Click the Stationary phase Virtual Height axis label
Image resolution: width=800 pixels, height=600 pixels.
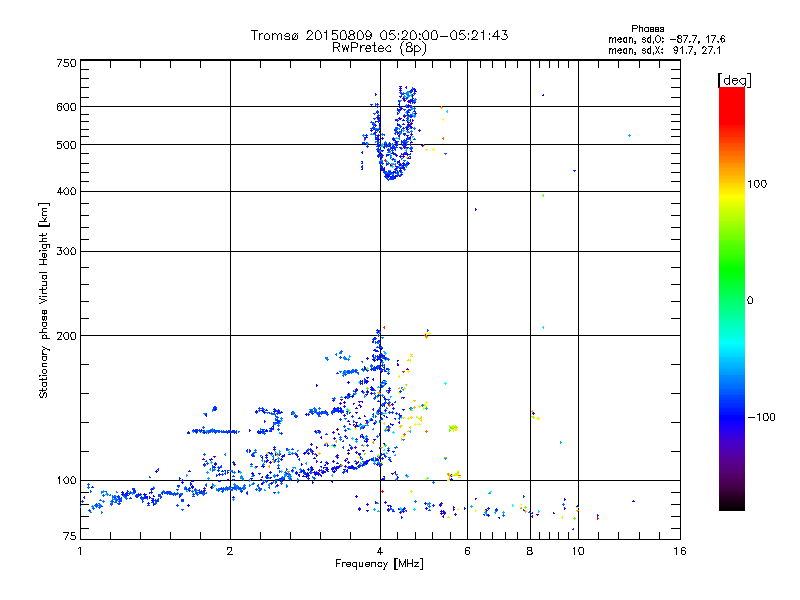[x=44, y=300]
